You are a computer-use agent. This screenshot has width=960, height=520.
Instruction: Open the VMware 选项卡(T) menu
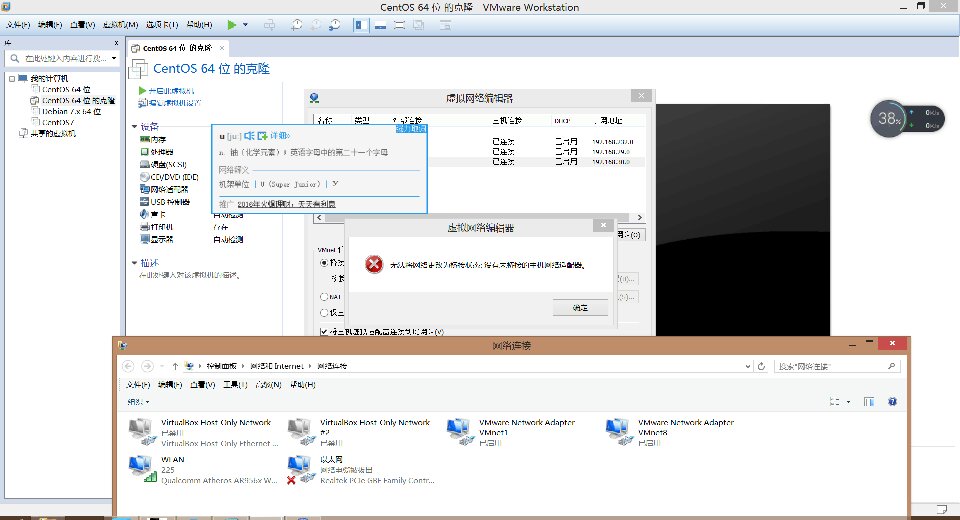pos(162,25)
